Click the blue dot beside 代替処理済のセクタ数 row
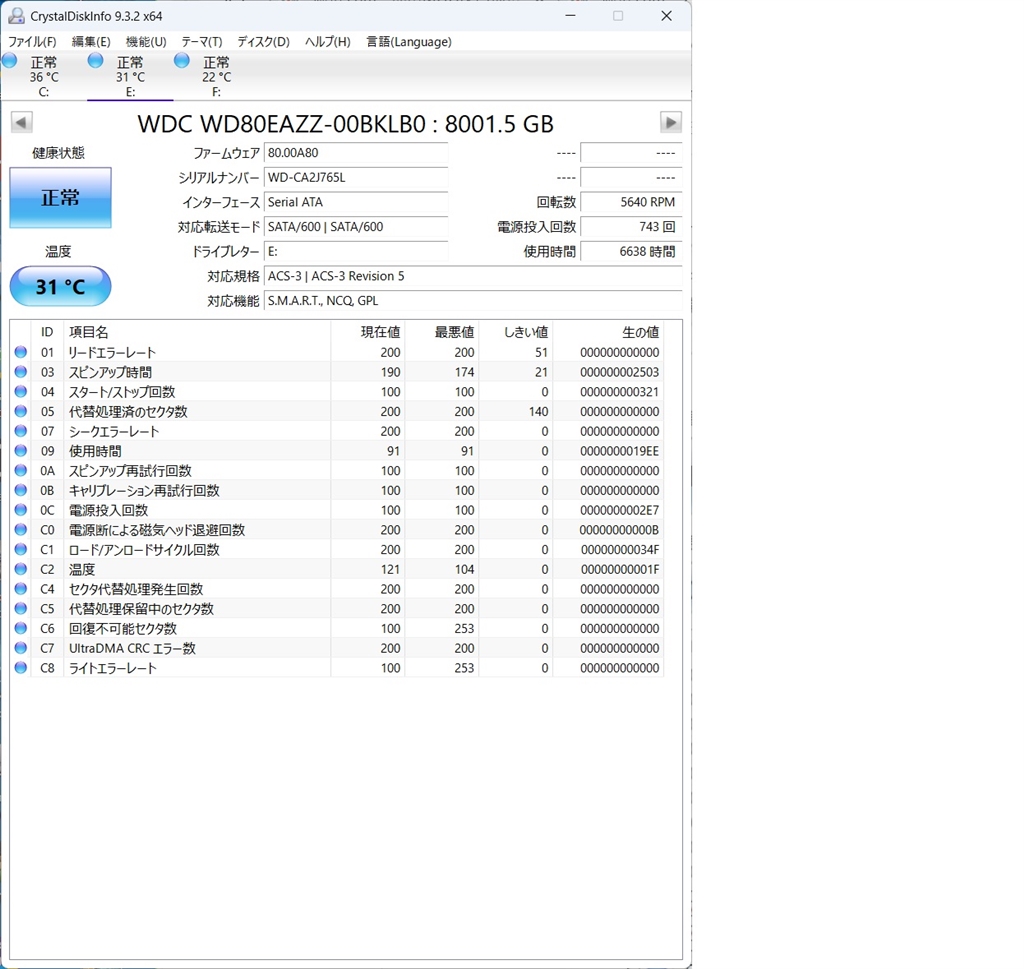1024x969 pixels. 21,411
